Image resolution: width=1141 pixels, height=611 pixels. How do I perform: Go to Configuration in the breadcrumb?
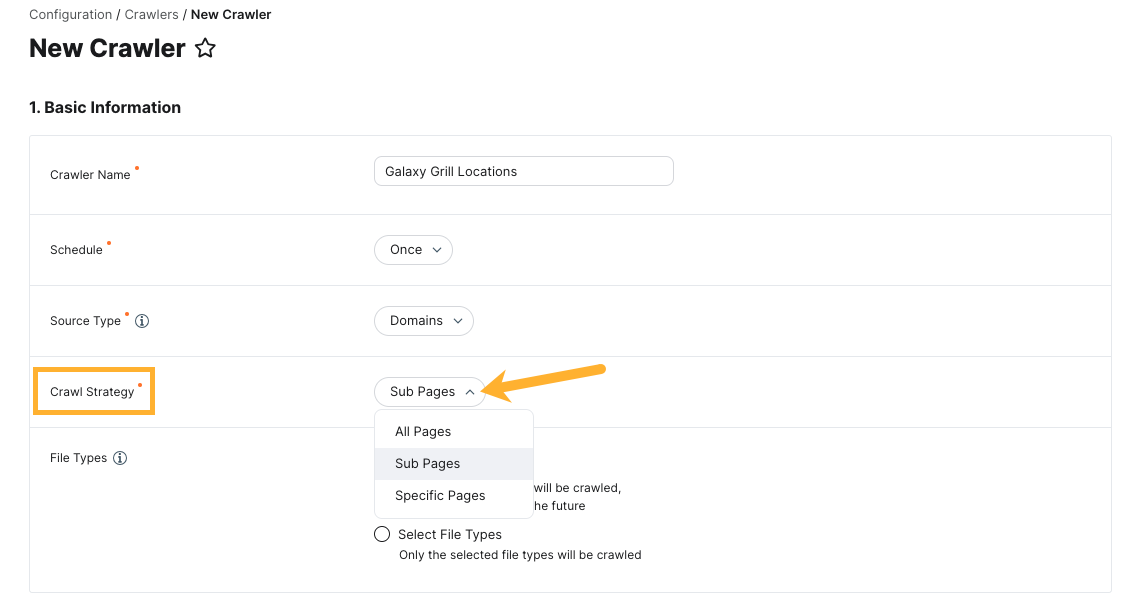coord(71,15)
